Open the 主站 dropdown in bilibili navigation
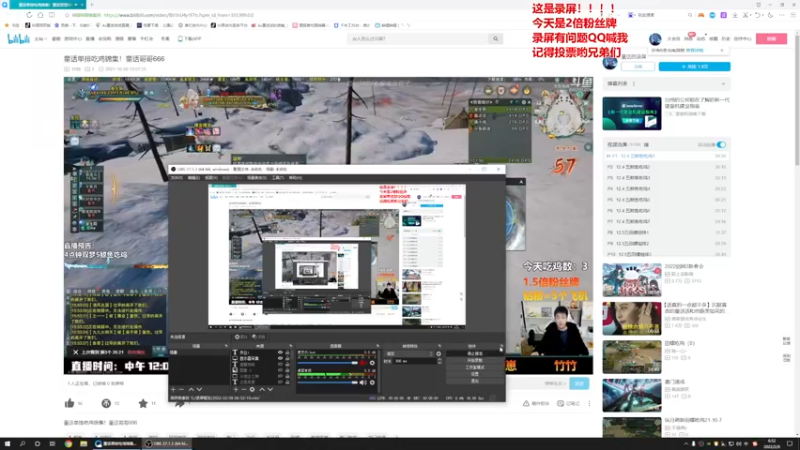 [40, 39]
